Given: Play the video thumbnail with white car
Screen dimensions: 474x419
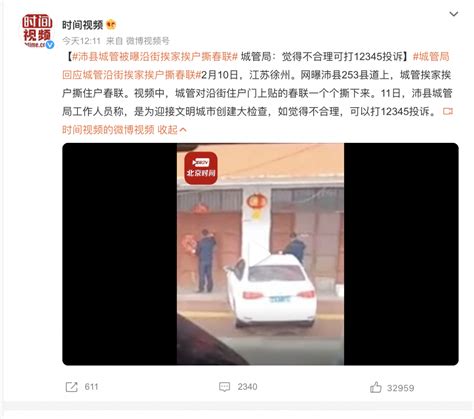Looking at the screenshot, I should click(260, 254).
